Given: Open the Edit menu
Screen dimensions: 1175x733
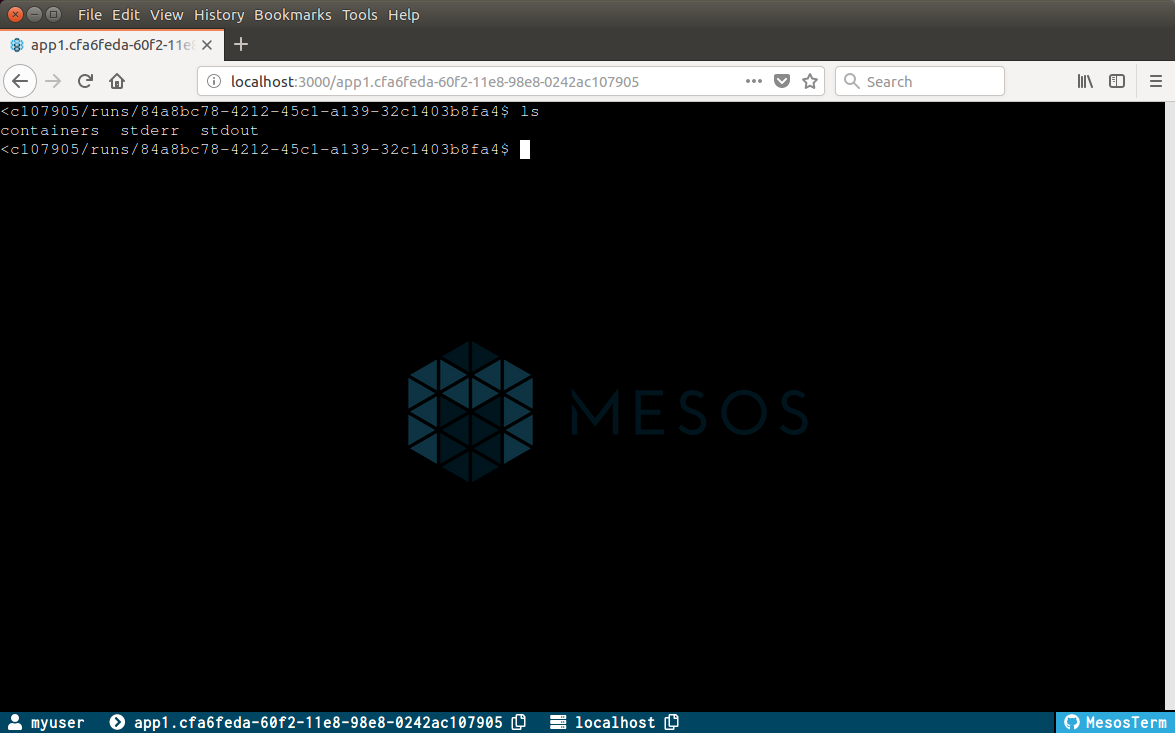Looking at the screenshot, I should pos(125,15).
